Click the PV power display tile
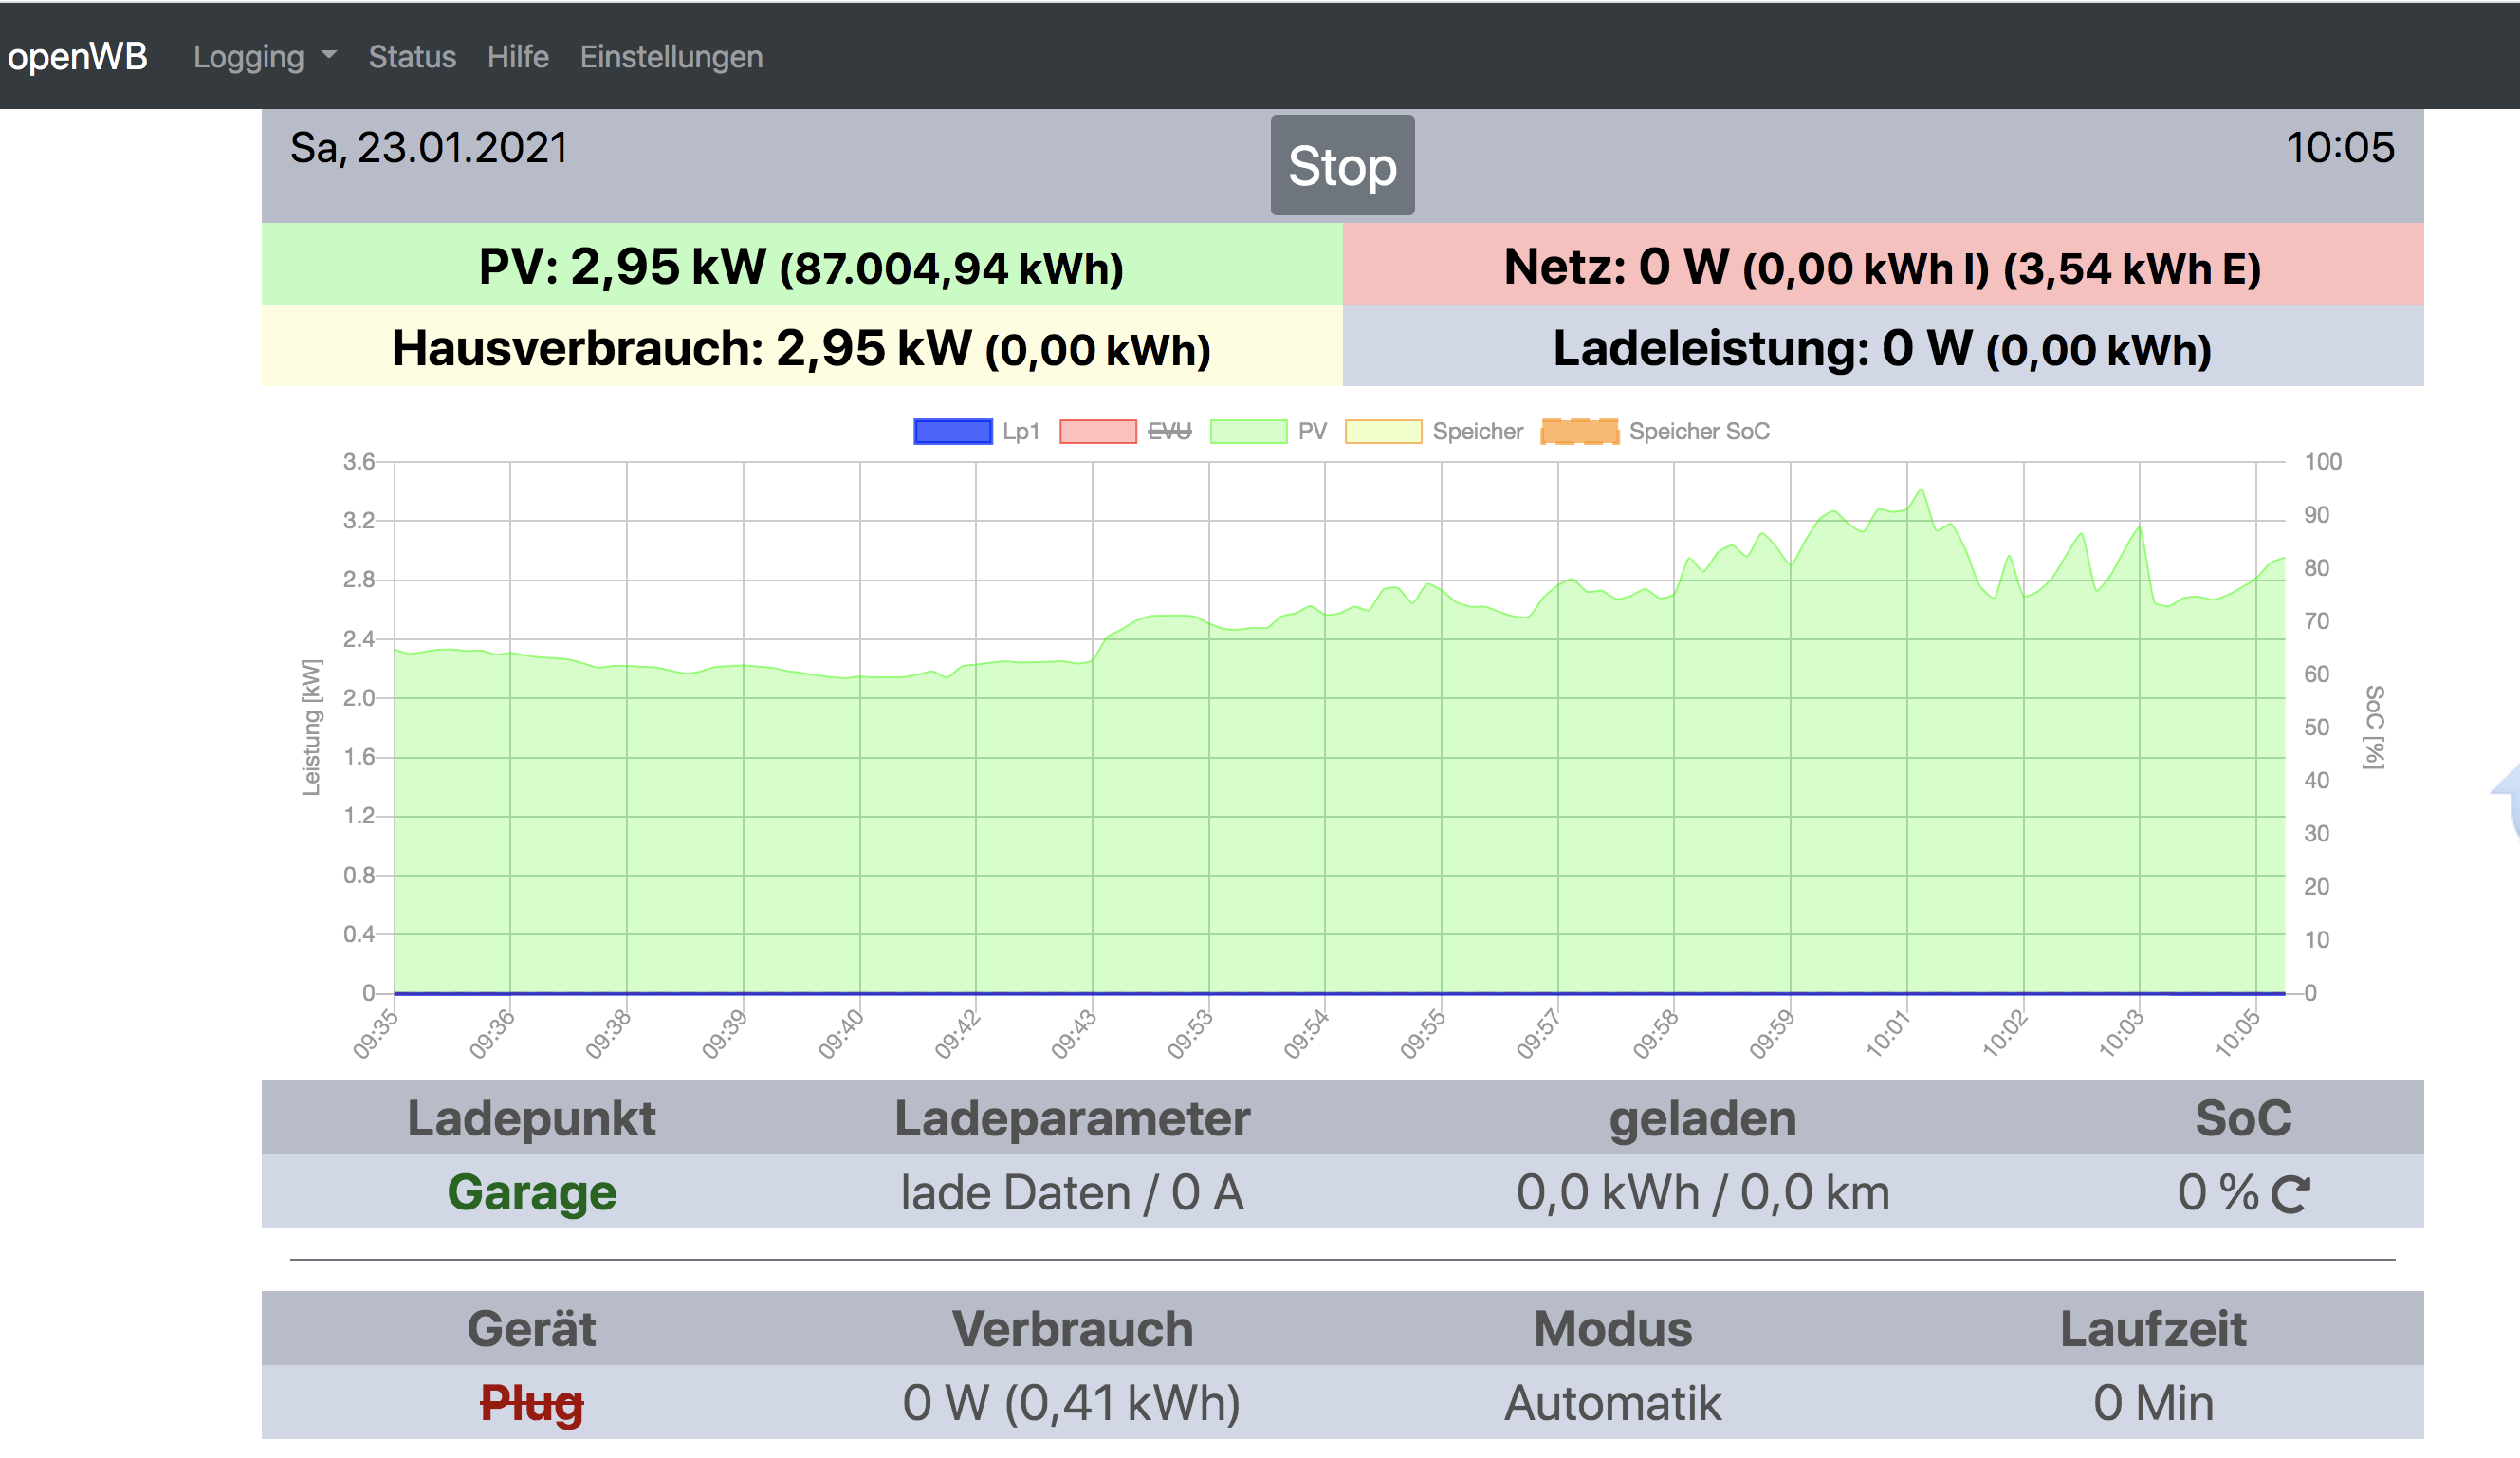 point(801,266)
